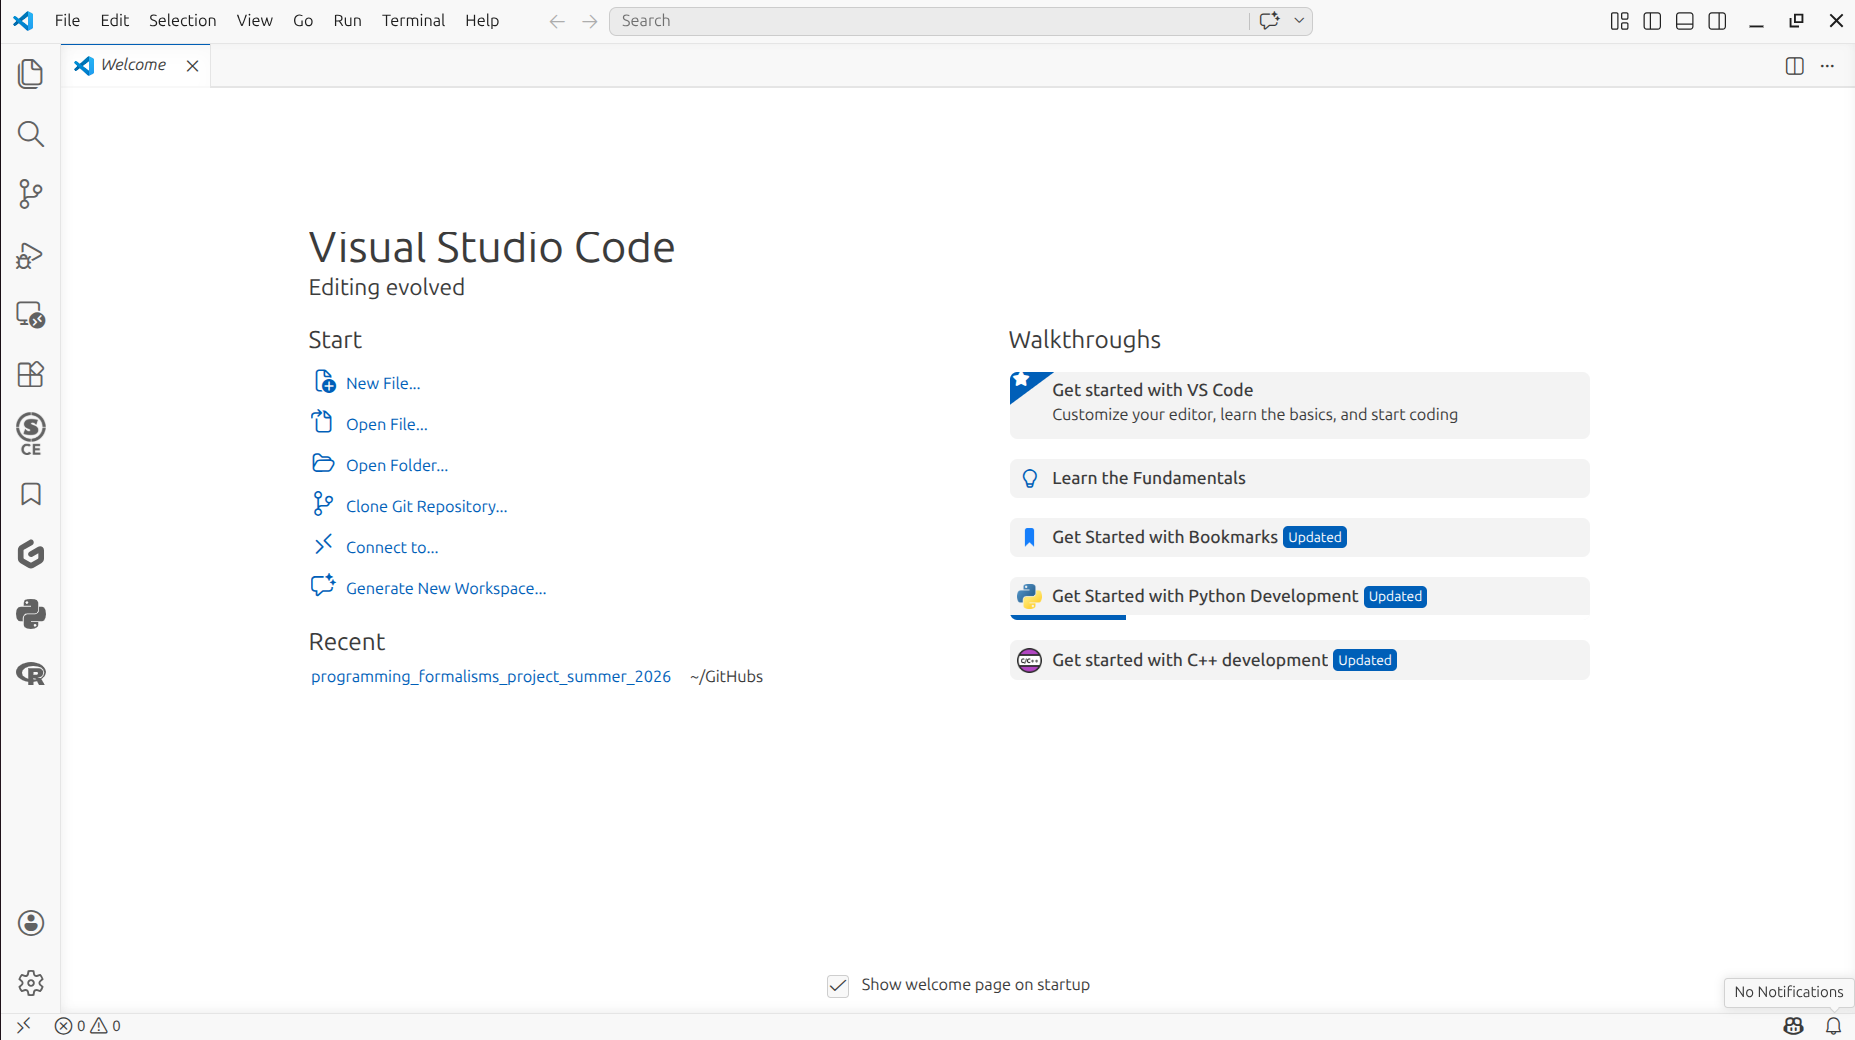The height and width of the screenshot is (1040, 1855).
Task: Open the Explorer view in activity bar
Action: click(x=31, y=74)
